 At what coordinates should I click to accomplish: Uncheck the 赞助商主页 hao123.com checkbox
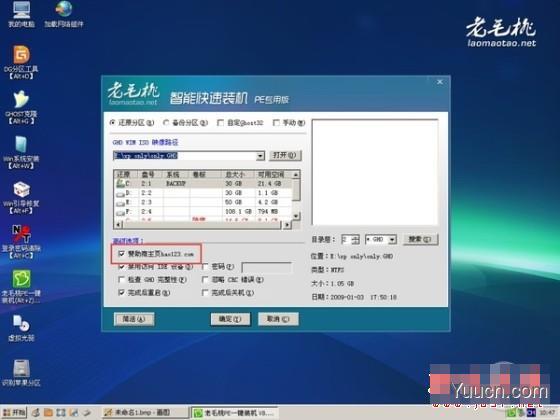121,254
